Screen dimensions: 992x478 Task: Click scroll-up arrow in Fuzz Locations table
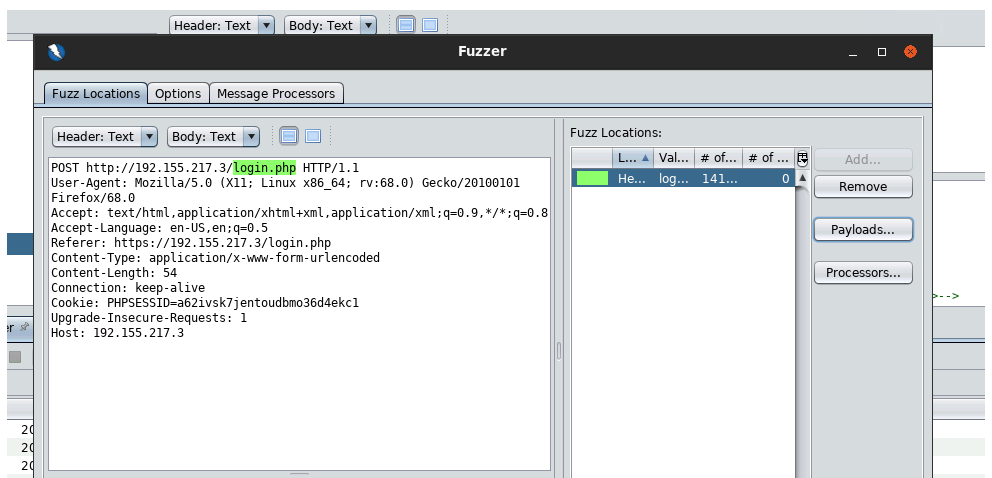[802, 178]
